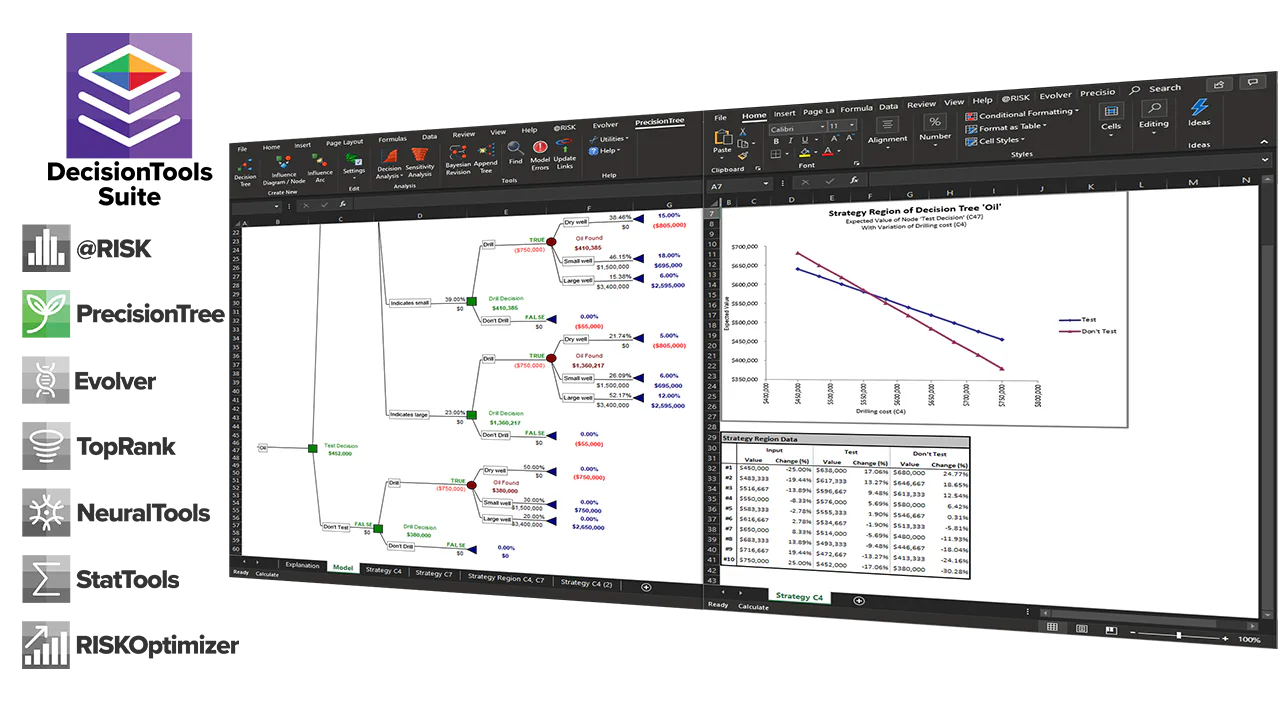Click the font color red A swatch
Image resolution: width=1280 pixels, height=720 pixels.
tap(826, 152)
